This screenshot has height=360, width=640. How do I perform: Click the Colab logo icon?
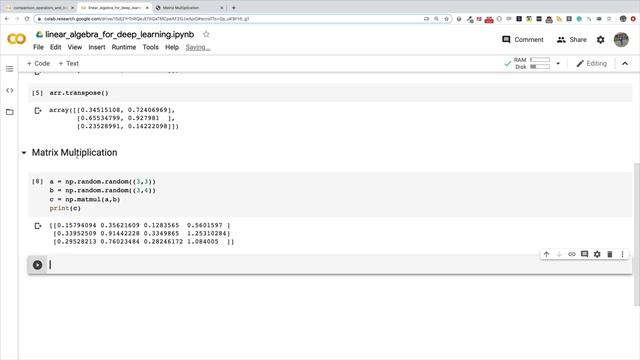point(16,39)
